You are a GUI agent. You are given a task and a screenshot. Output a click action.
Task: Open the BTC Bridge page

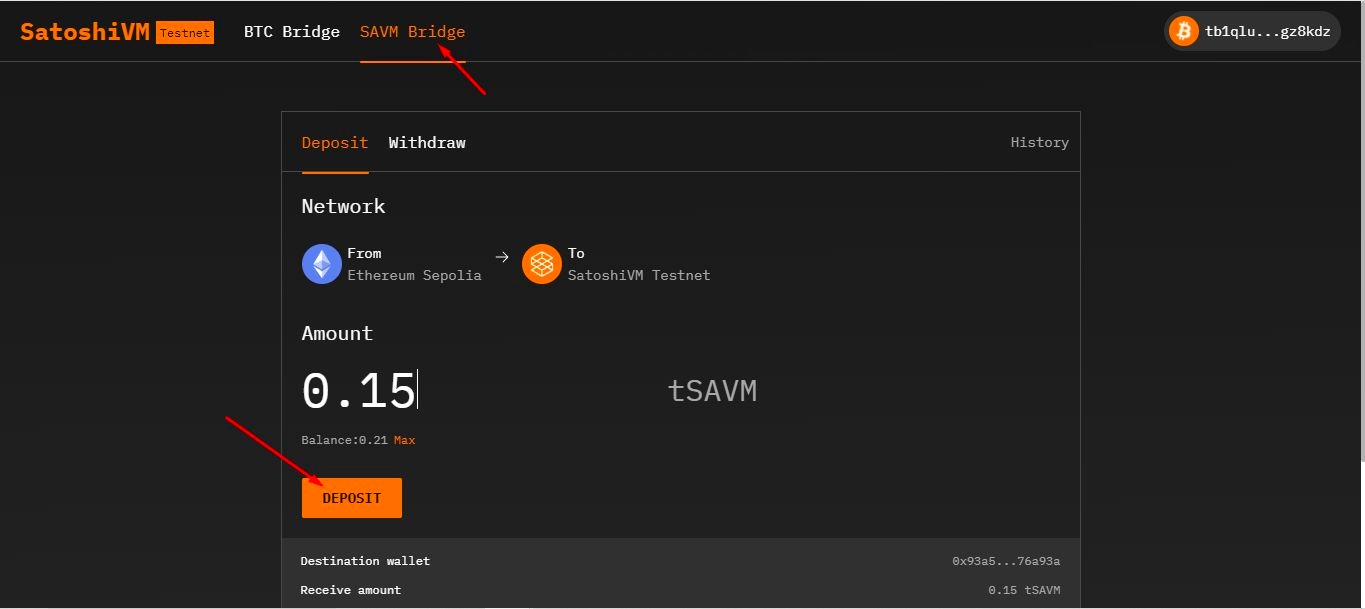pyautogui.click(x=292, y=32)
